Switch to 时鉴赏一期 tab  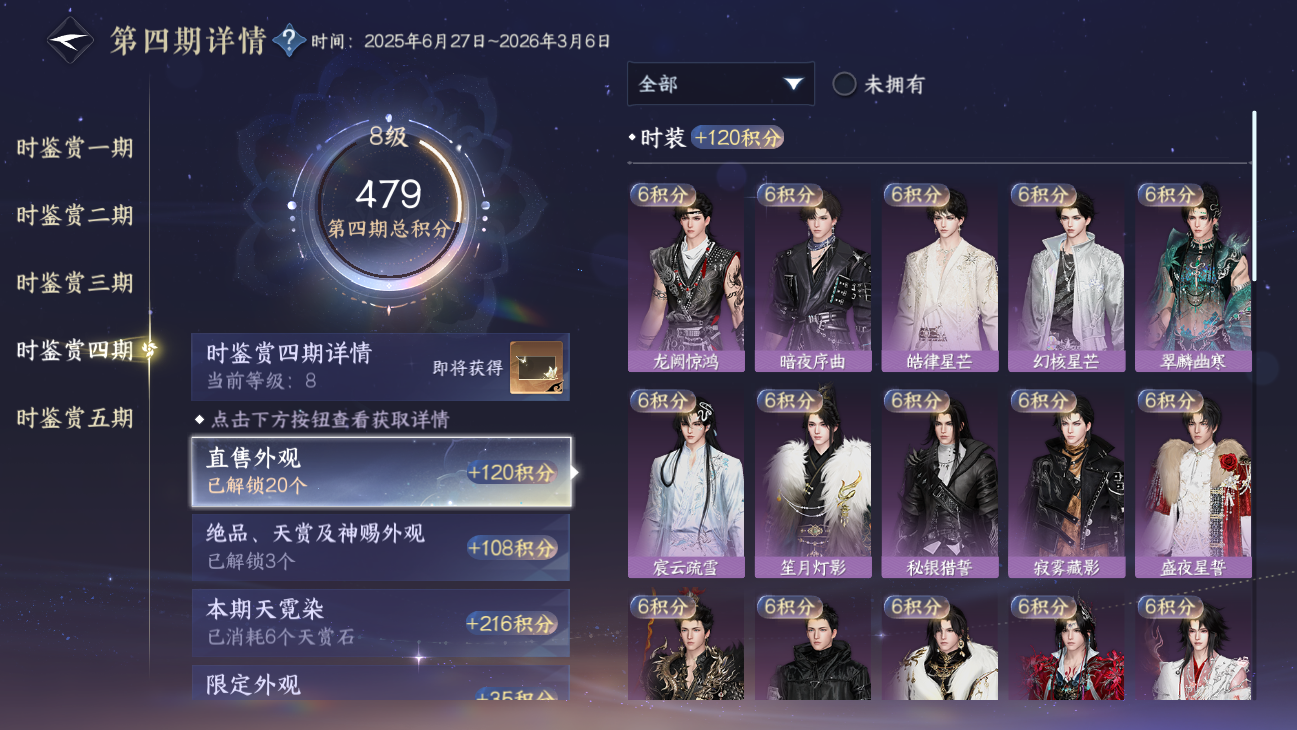click(75, 148)
